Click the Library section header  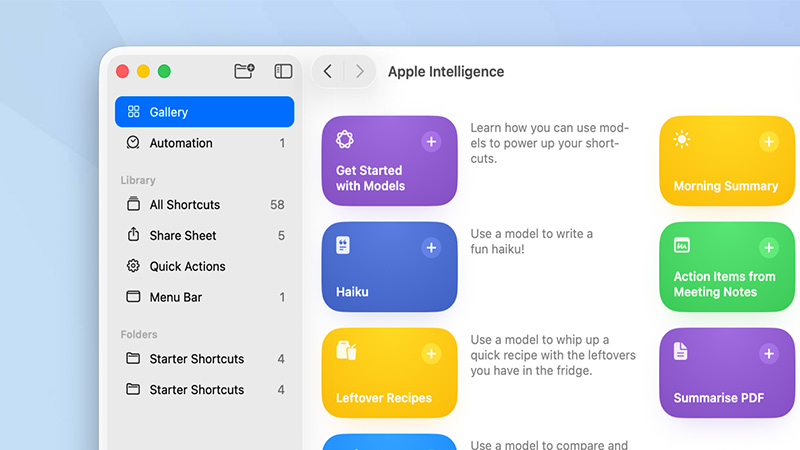[138, 180]
